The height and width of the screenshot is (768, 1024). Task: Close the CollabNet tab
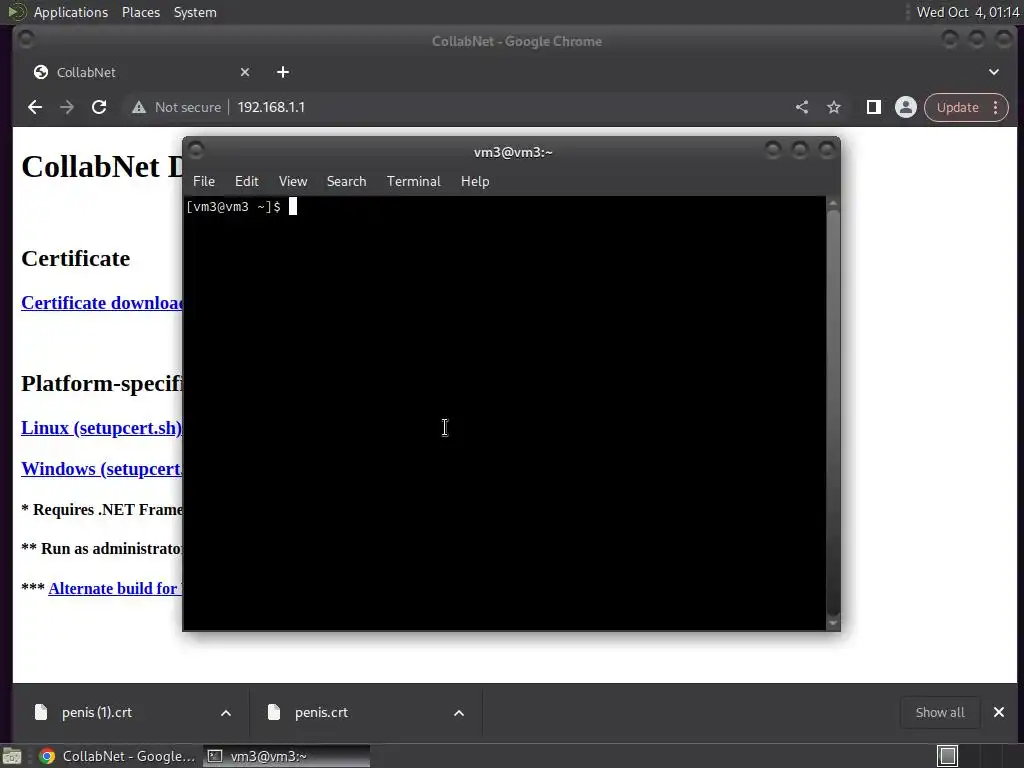pos(245,72)
